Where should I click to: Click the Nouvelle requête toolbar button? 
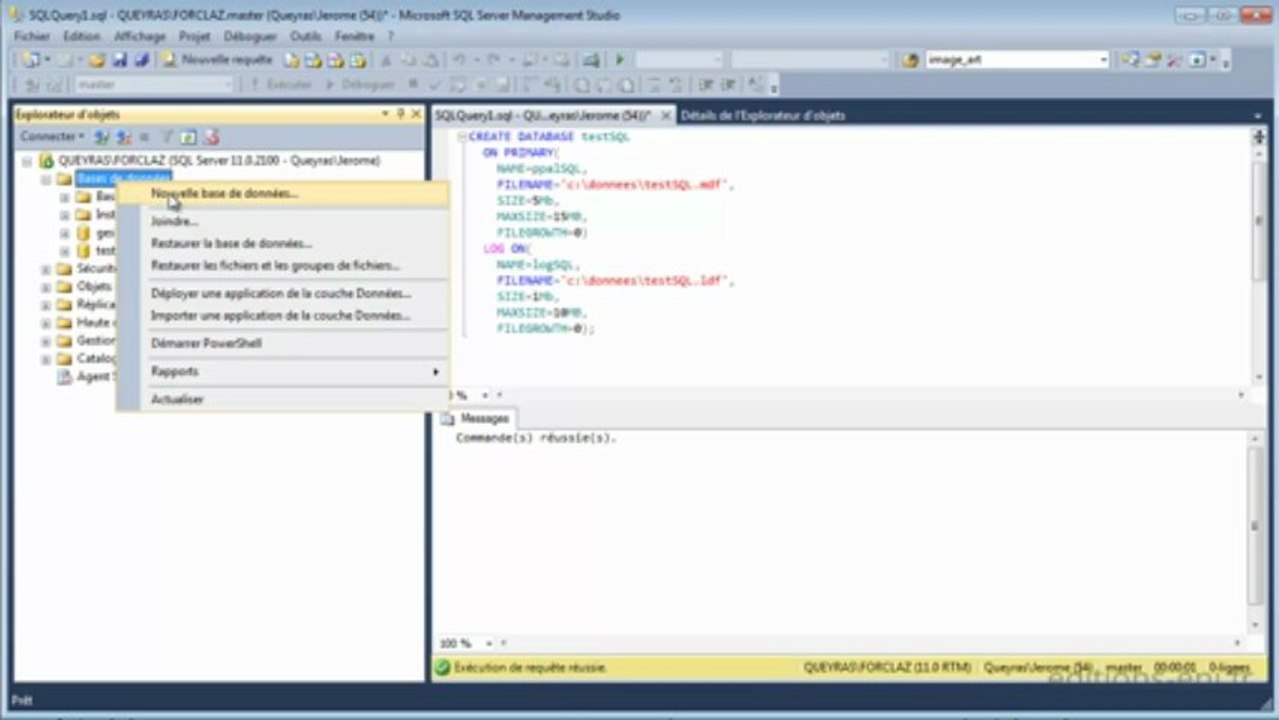tap(217, 60)
